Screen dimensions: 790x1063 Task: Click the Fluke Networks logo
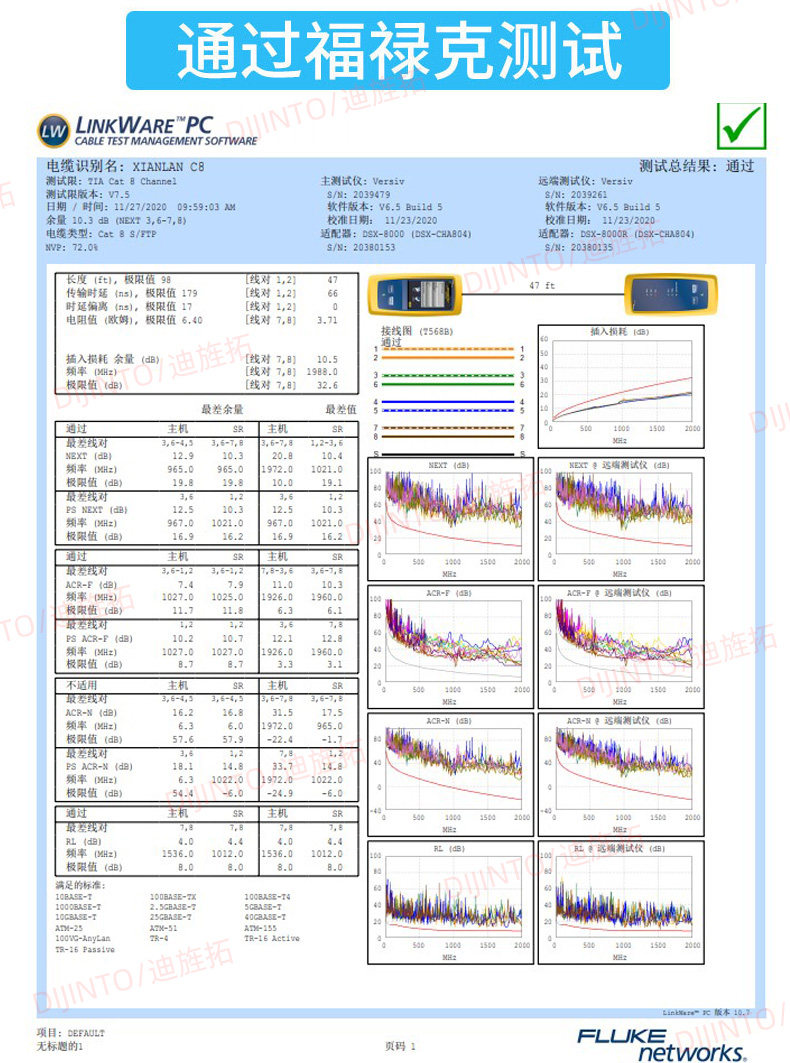tap(661, 1045)
